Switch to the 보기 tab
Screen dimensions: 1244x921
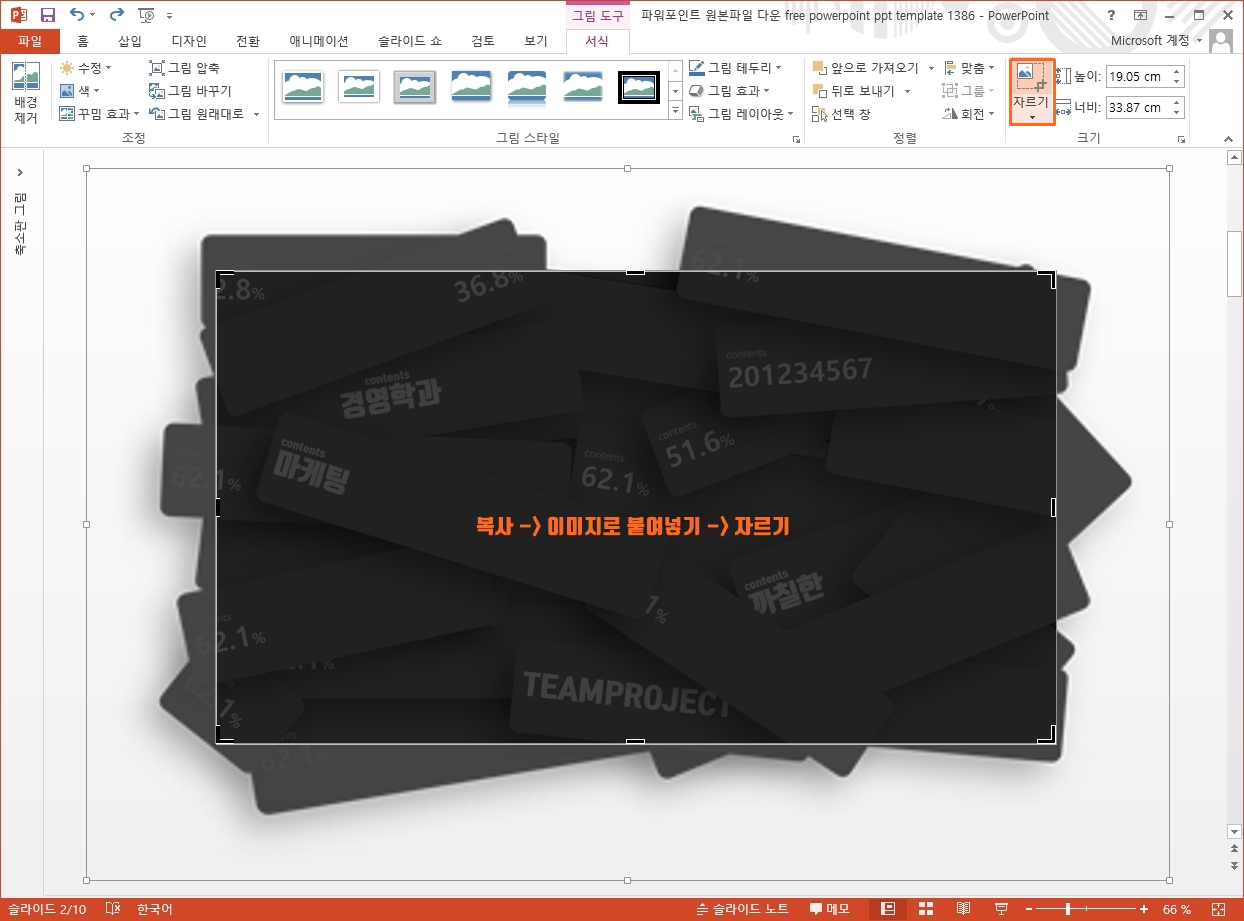(x=536, y=41)
